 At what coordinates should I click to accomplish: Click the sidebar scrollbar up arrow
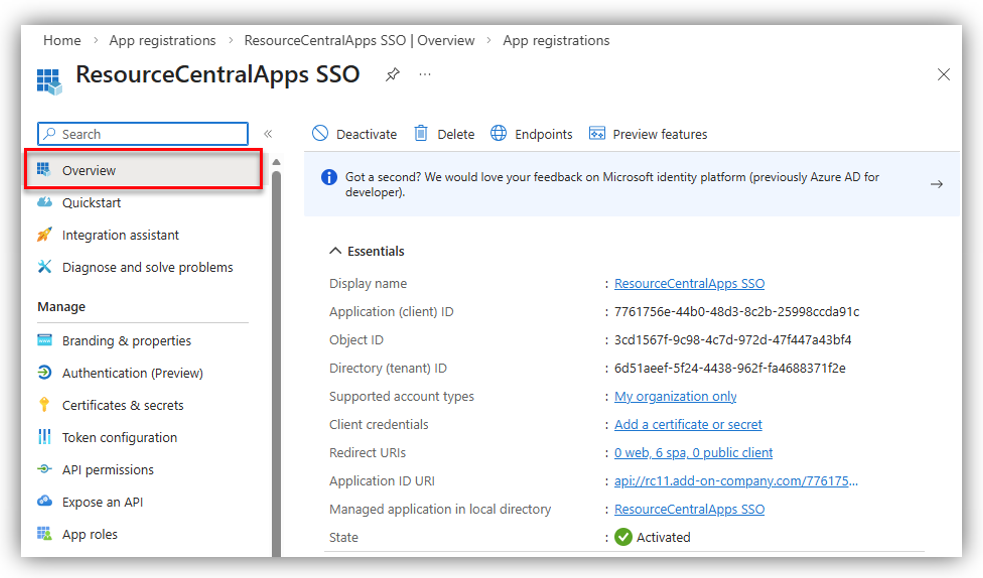coord(276,162)
